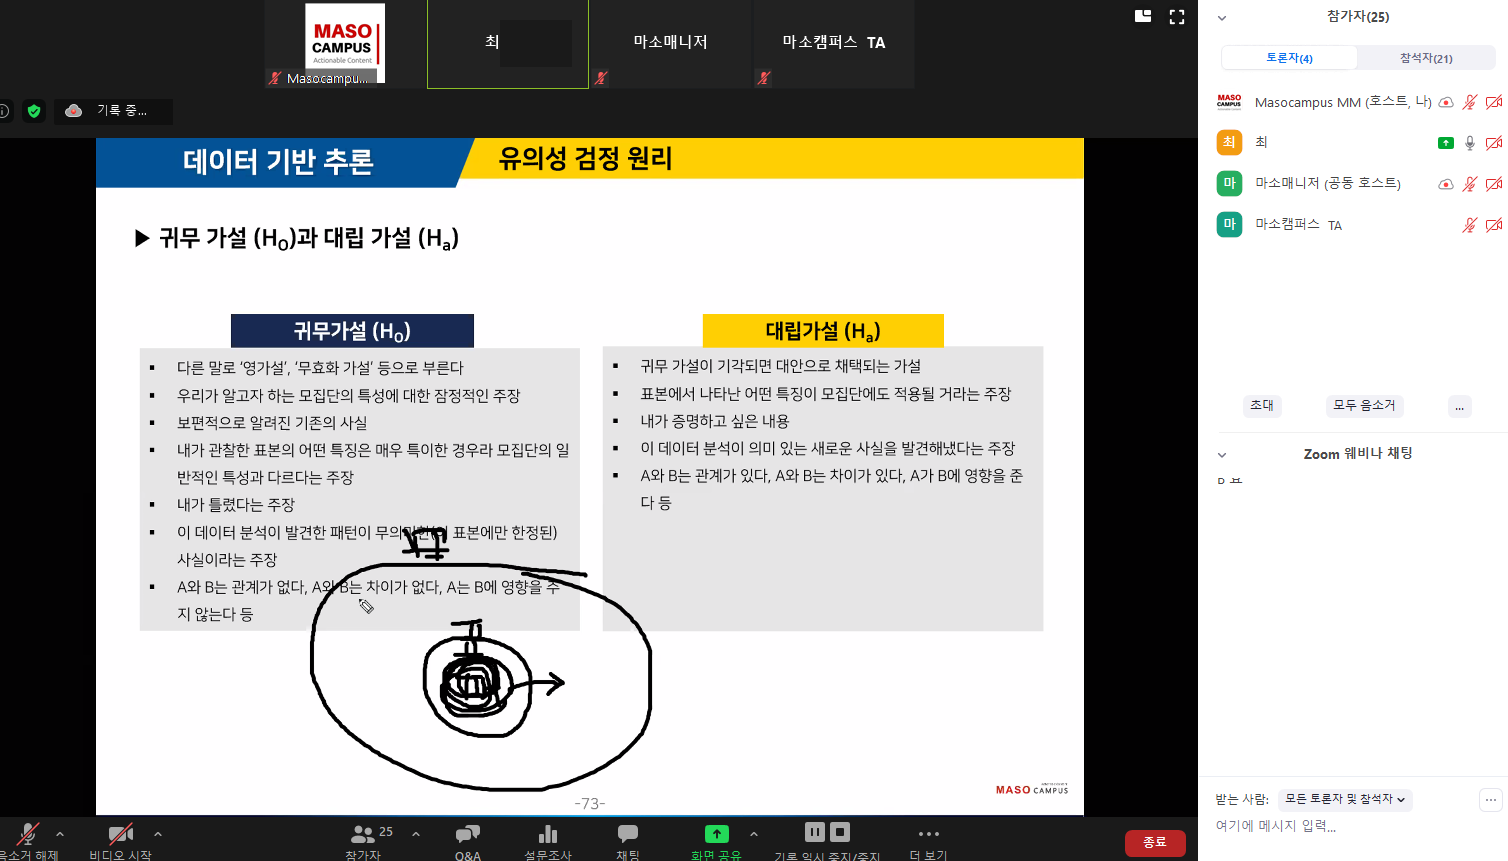
Task: Click the chat (채팅) toolbar icon
Action: point(627,833)
